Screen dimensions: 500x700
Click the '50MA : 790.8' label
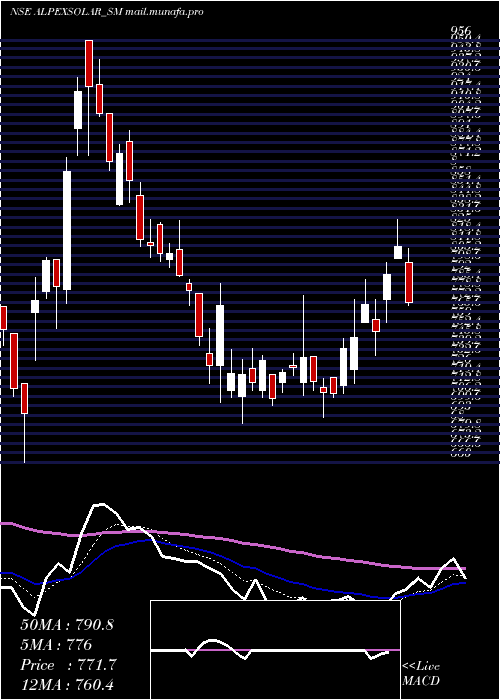(x=67, y=625)
